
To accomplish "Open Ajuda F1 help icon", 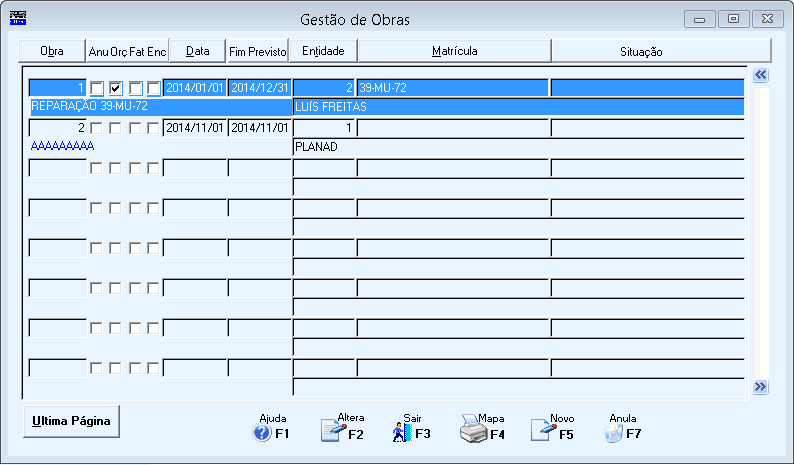I will tap(262, 433).
